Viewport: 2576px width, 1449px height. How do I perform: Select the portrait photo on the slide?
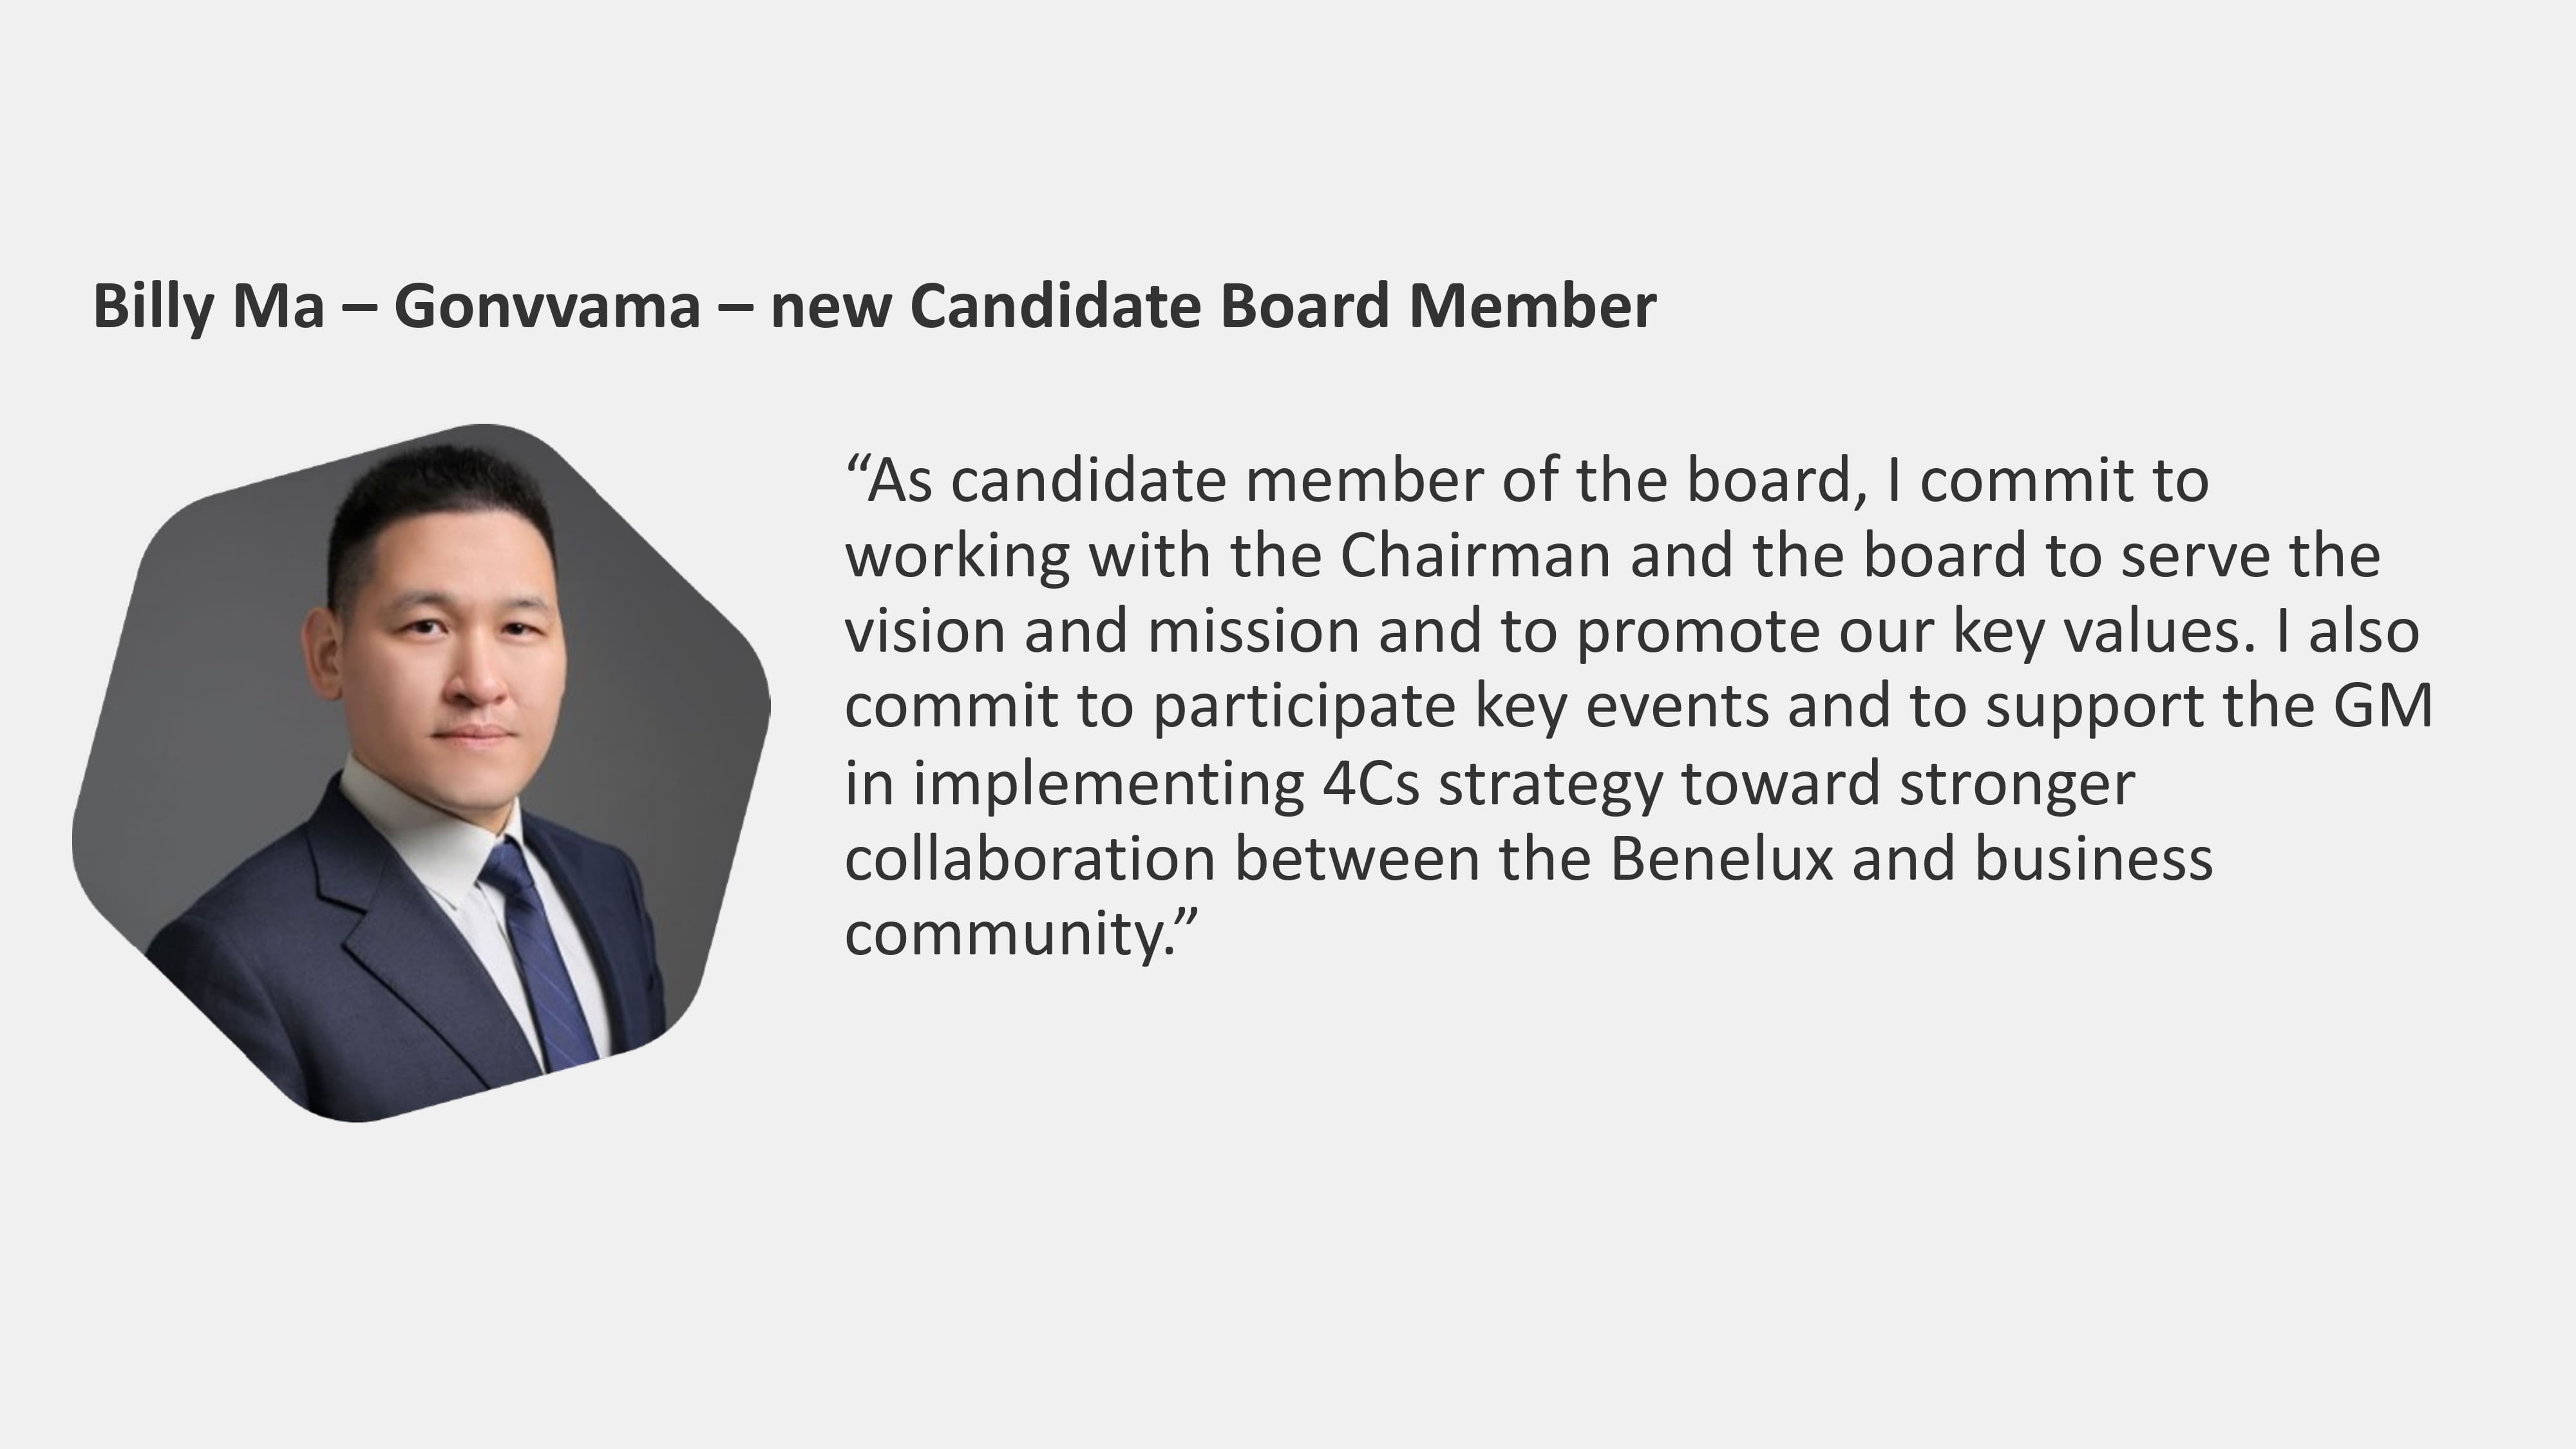point(421,772)
